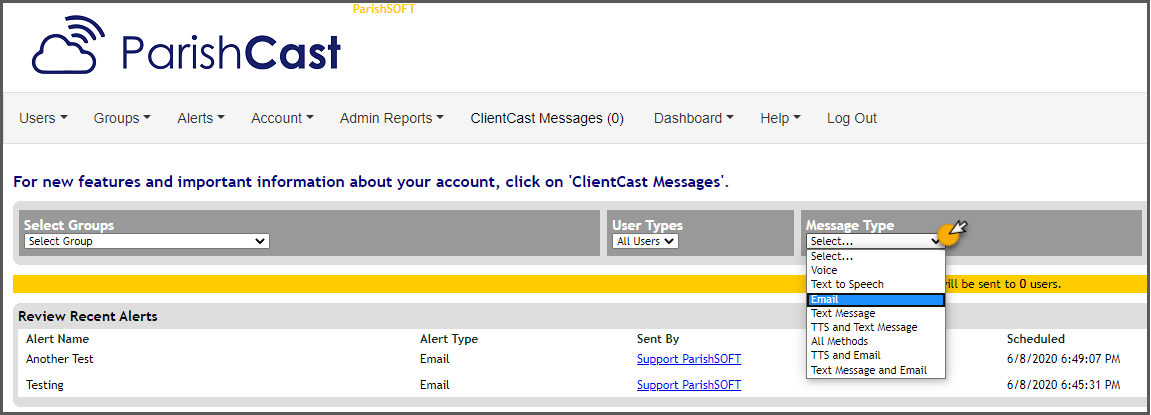Click the ParishCast cloud logo
This screenshot has width=1151, height=415.
click(68, 46)
